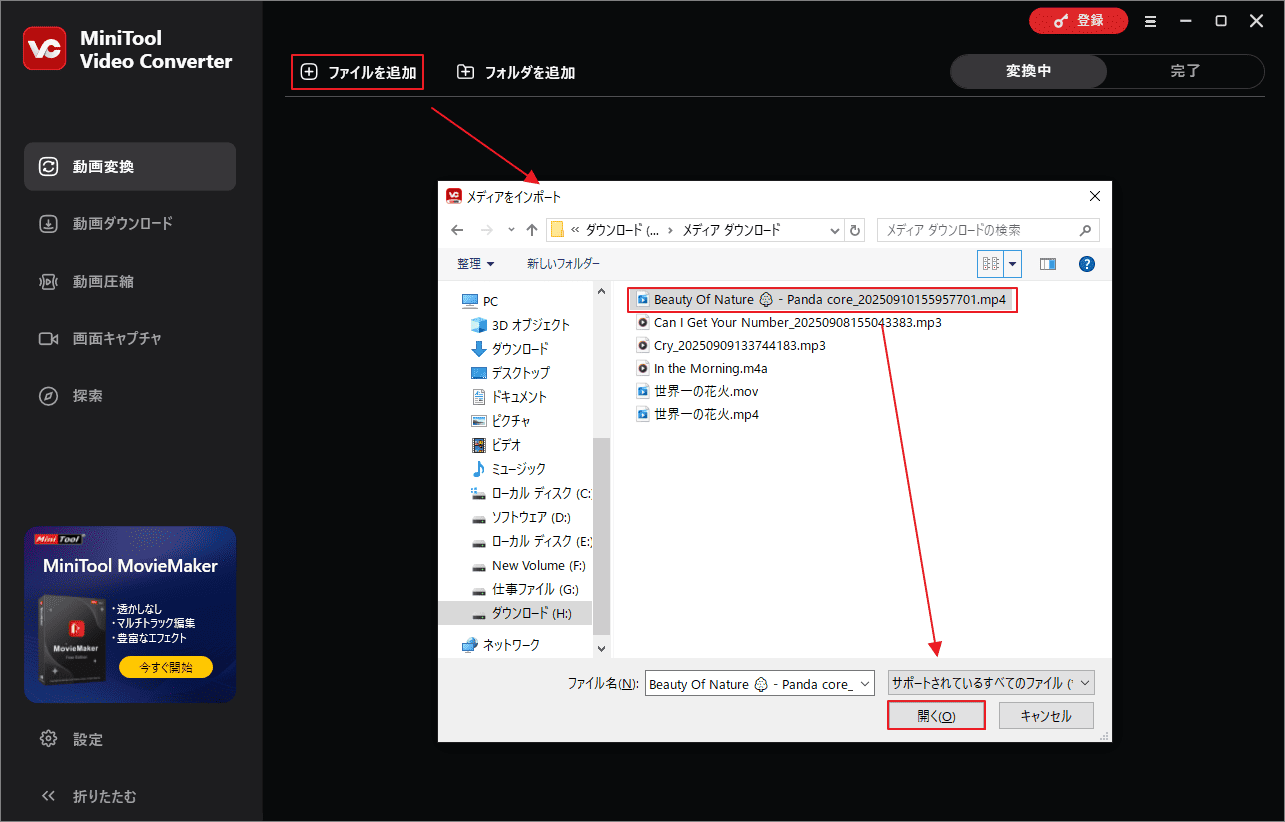Select ローカル ディスク (C:) drive
This screenshot has height=822, width=1285.
(531, 493)
